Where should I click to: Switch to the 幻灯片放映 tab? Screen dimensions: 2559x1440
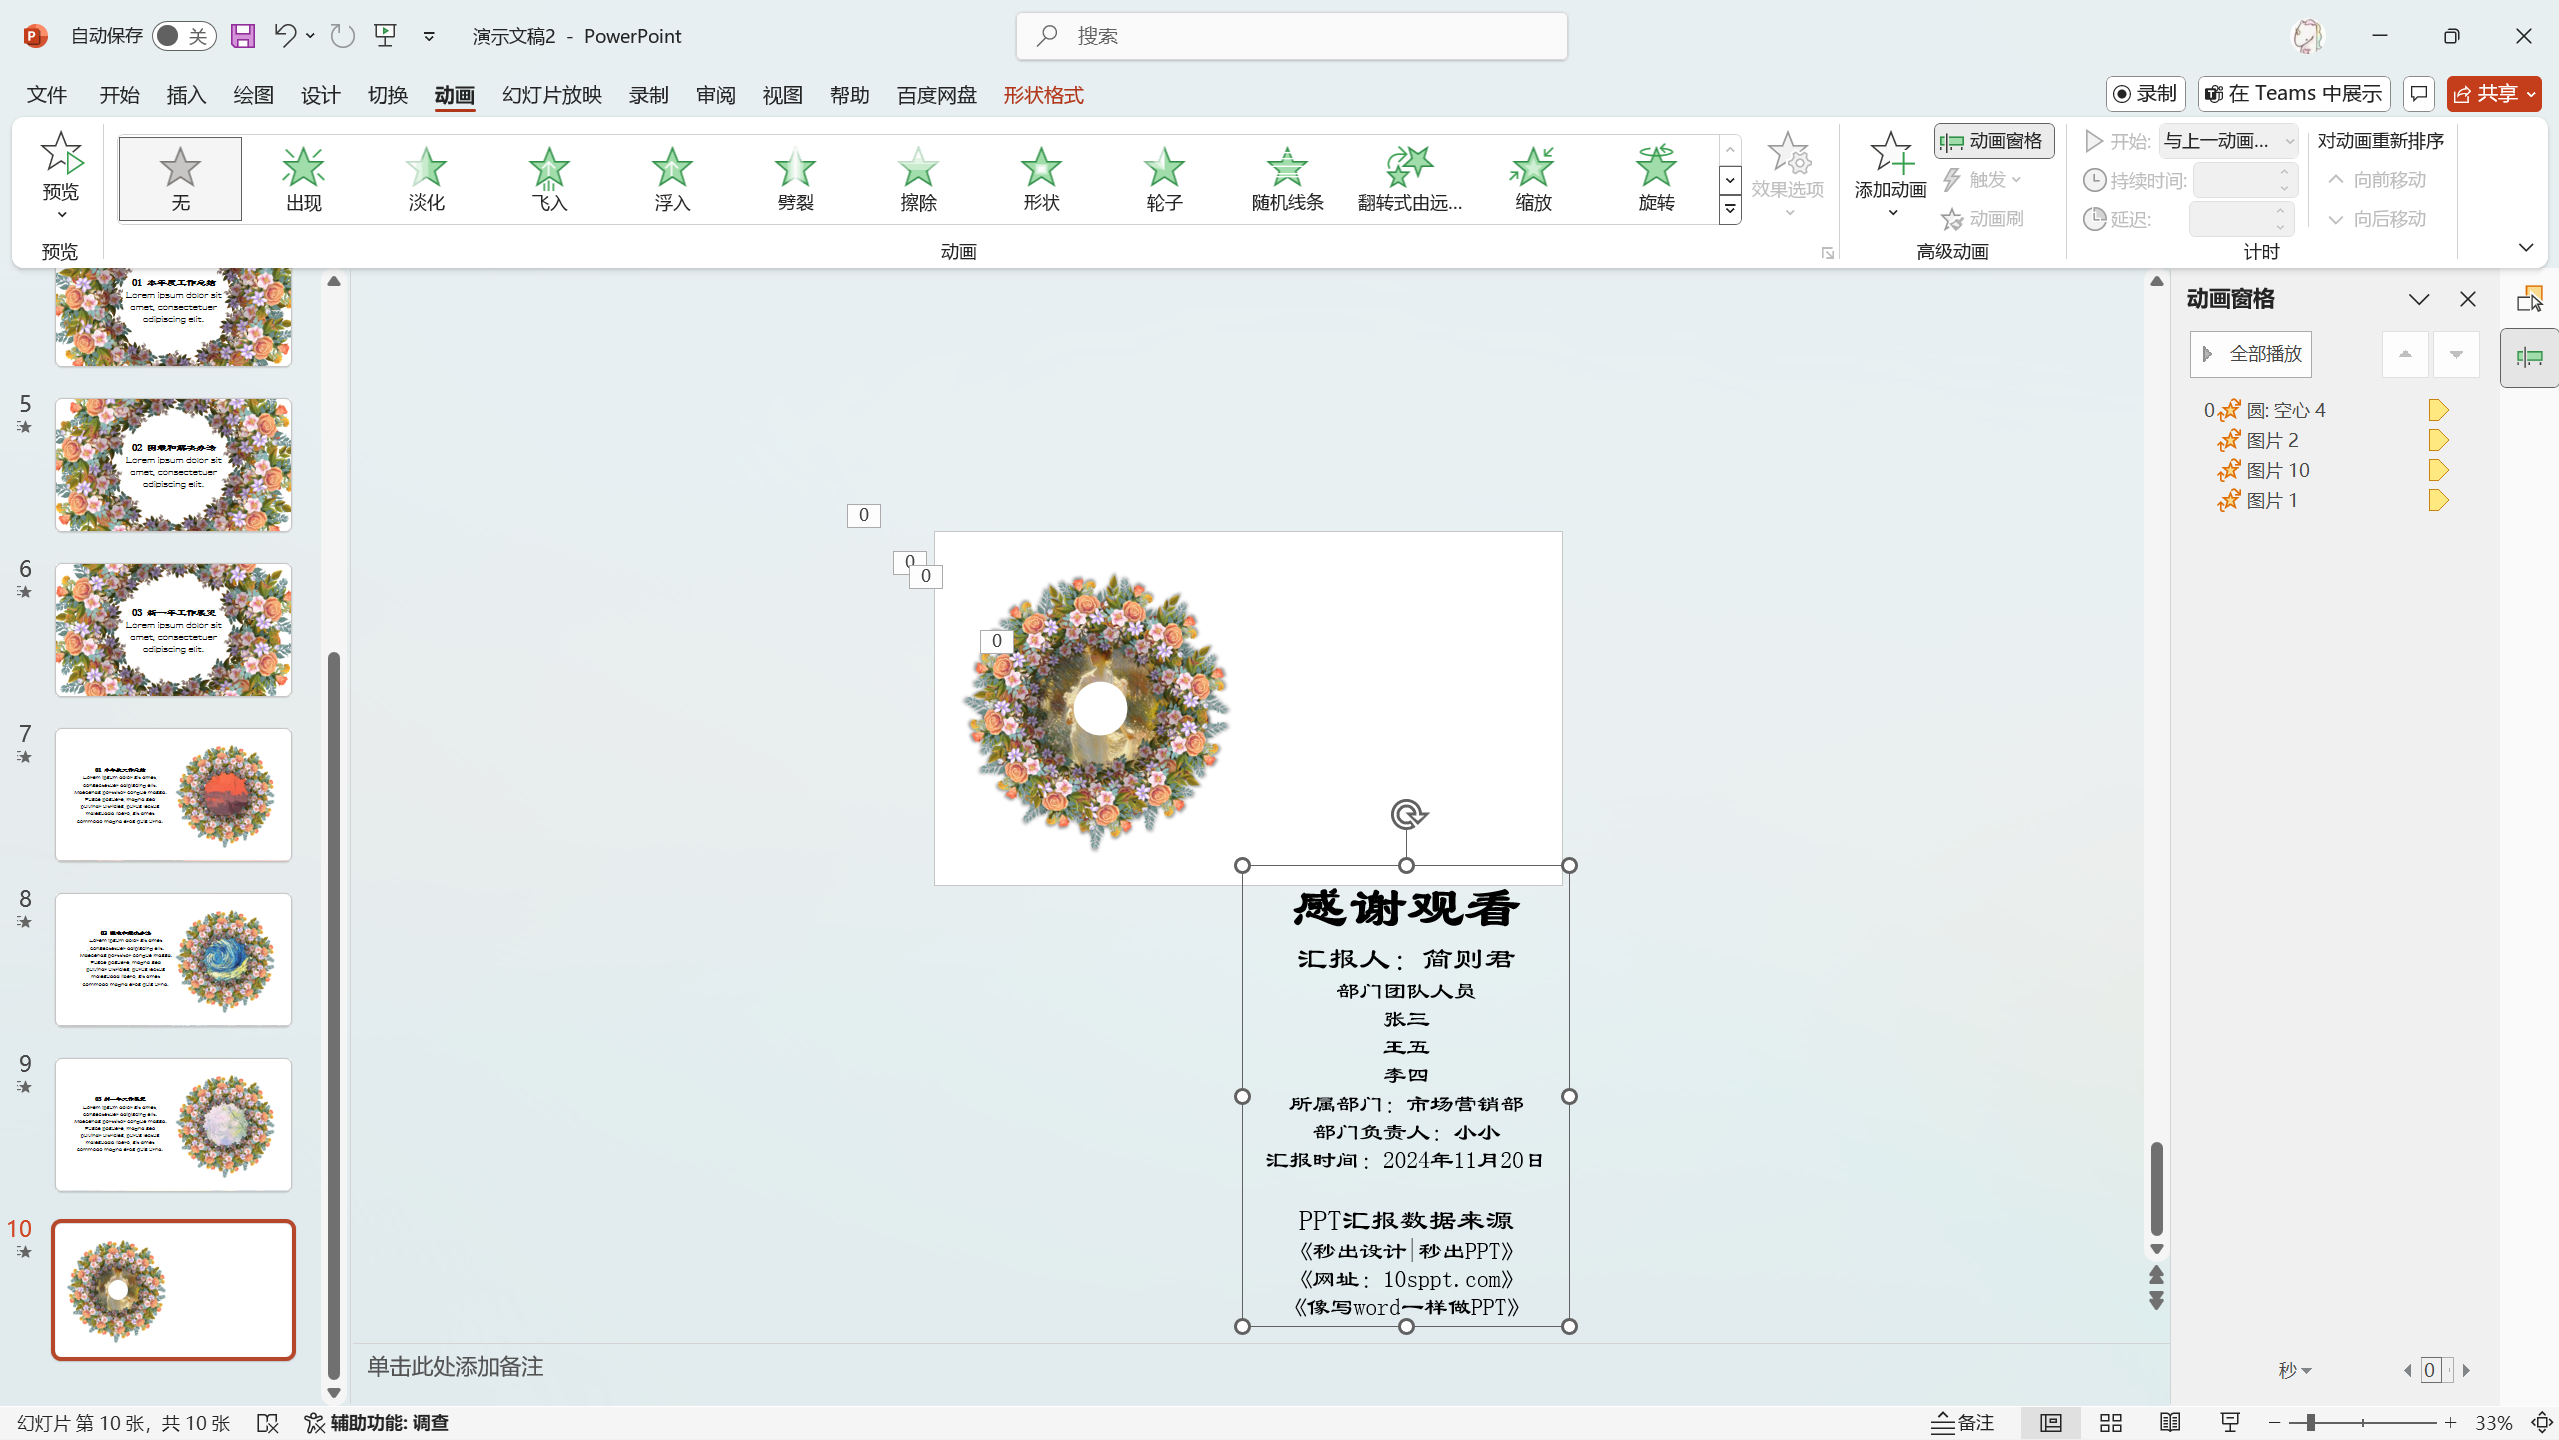coord(551,95)
